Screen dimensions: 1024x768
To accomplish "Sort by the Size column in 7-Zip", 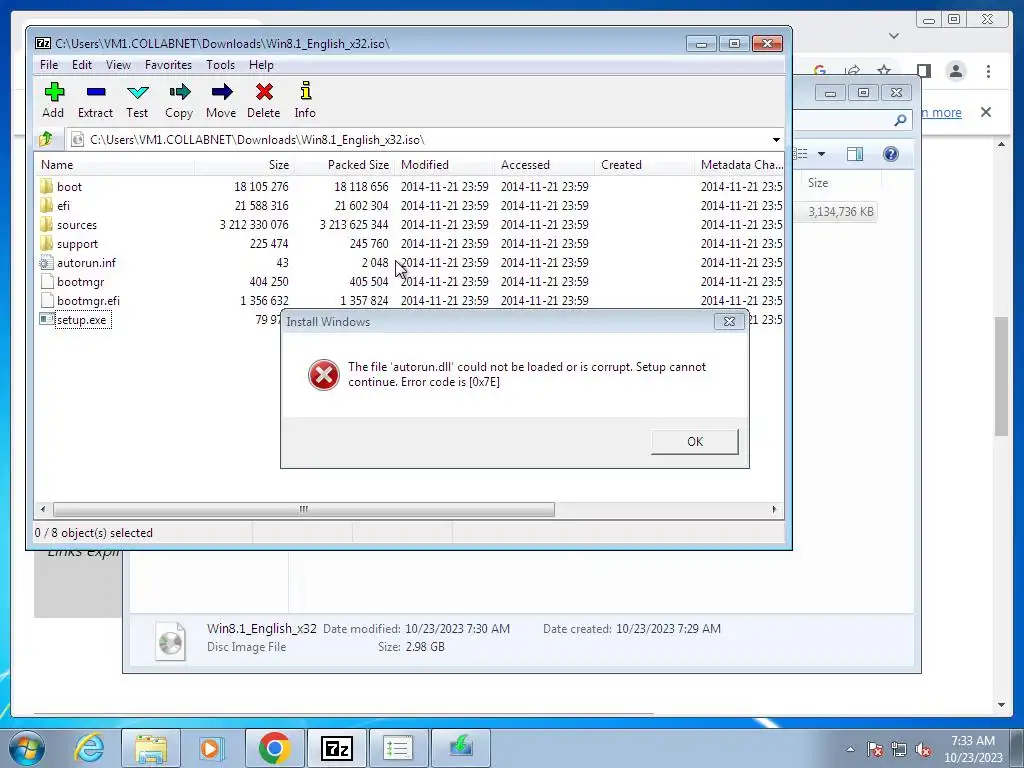I will 244,165.
